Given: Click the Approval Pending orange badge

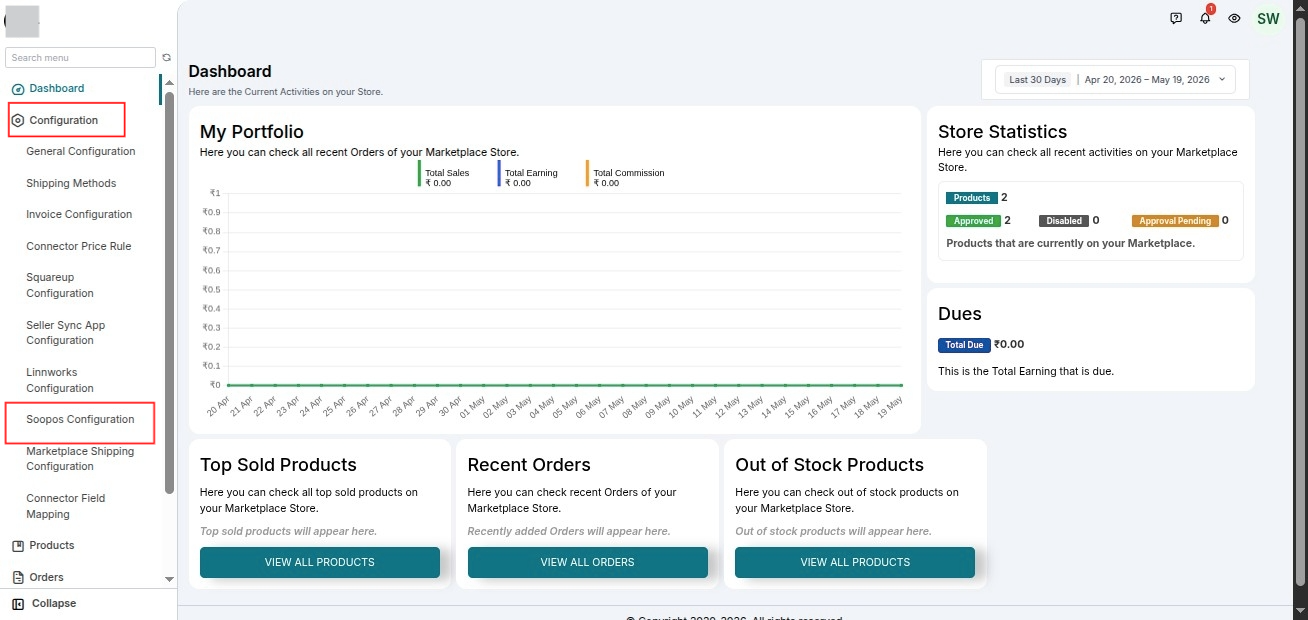Looking at the screenshot, I should (1175, 221).
